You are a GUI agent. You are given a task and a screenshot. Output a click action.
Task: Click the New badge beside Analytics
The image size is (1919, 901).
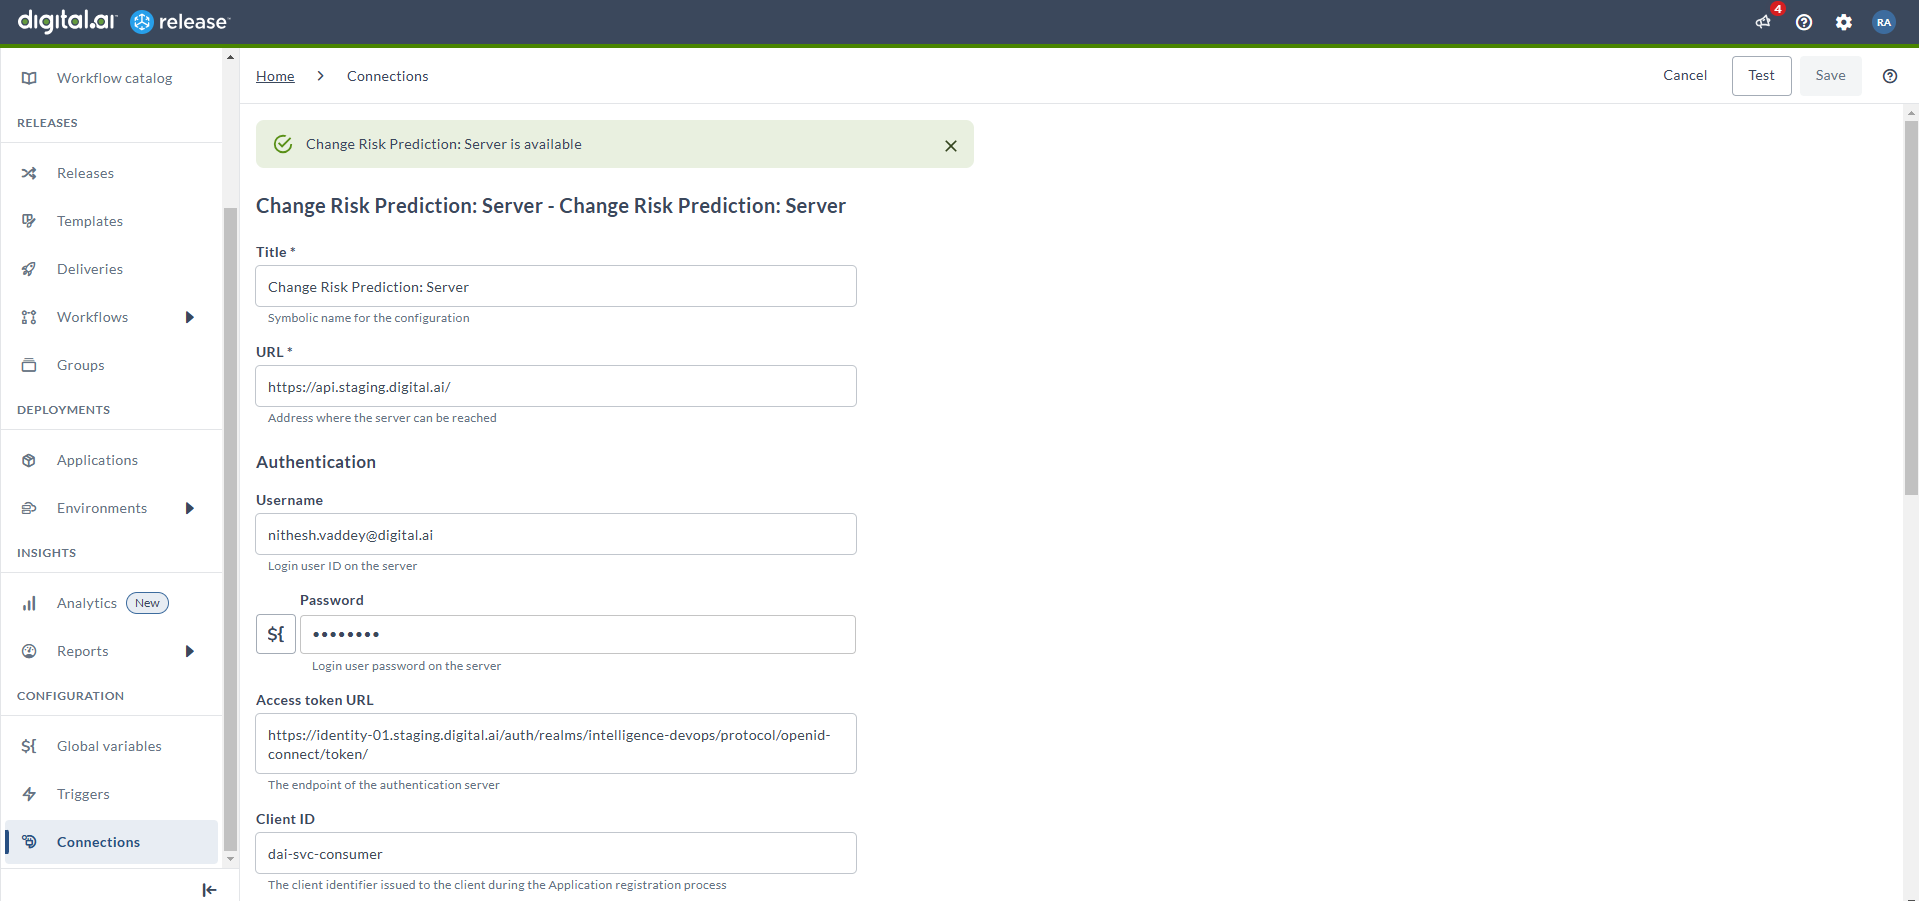click(x=147, y=603)
